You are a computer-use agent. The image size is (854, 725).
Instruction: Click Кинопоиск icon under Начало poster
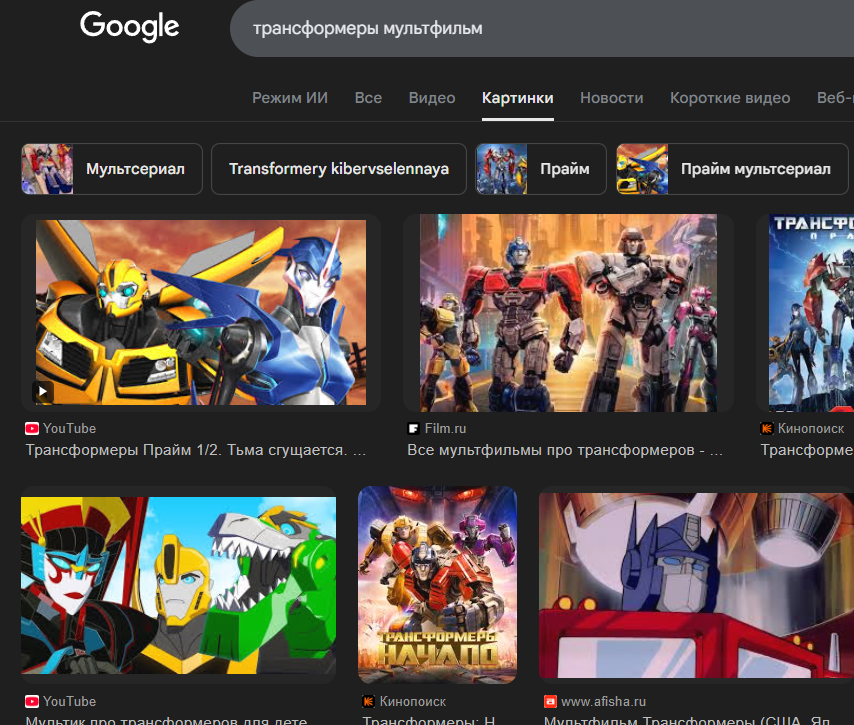pos(369,702)
